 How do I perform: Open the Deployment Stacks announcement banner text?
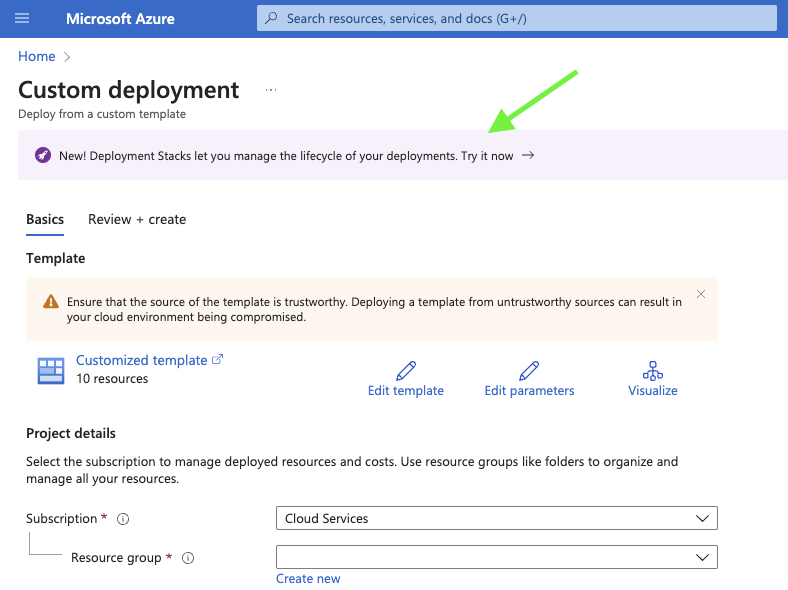point(286,156)
